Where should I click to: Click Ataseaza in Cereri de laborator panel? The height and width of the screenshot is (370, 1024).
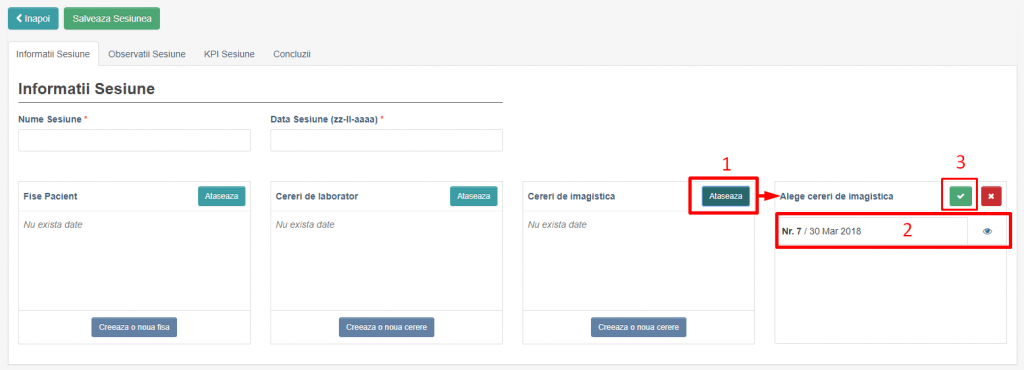473,196
